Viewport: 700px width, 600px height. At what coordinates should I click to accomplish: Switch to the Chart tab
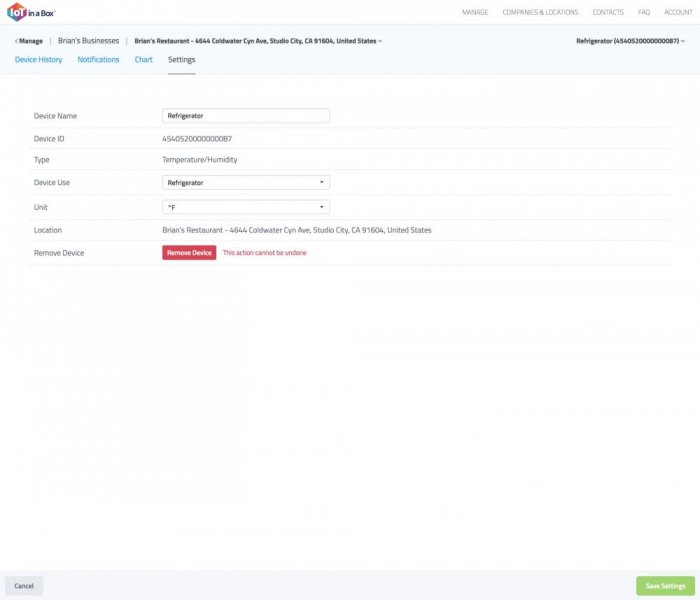(x=143, y=60)
